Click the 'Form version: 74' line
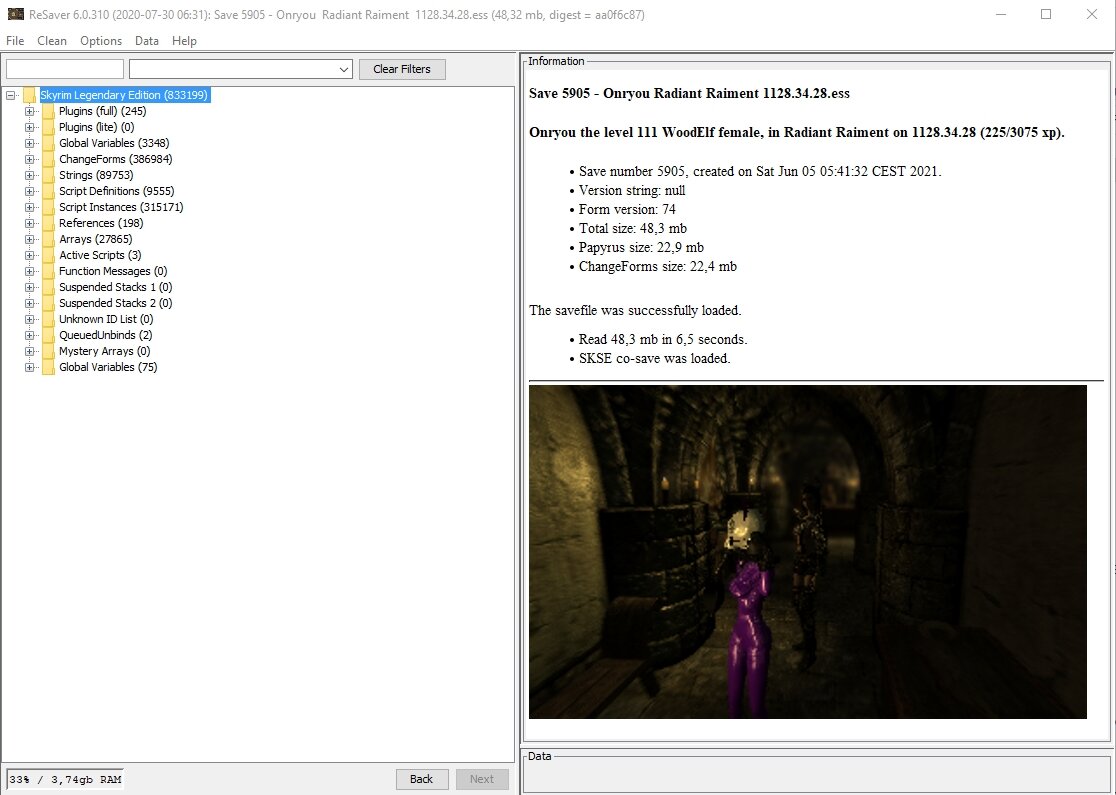Screen dimensions: 1116x795 pyautogui.click(x=627, y=209)
